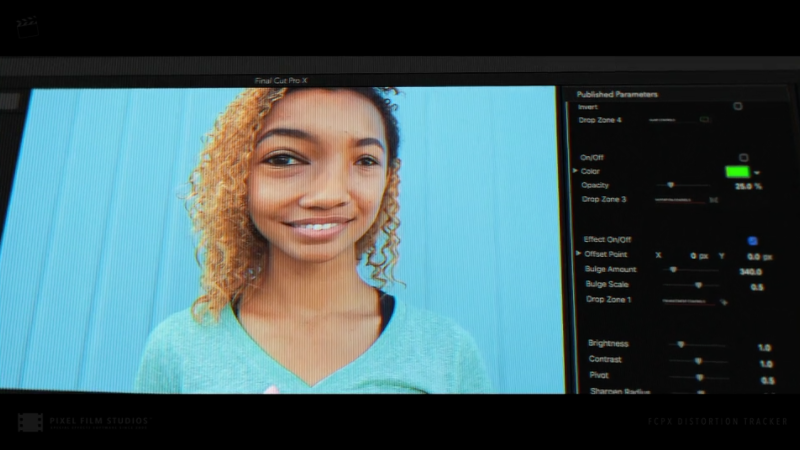800x450 pixels.
Task: Expand the Offset Point disclosure triangle
Action: tap(578, 253)
